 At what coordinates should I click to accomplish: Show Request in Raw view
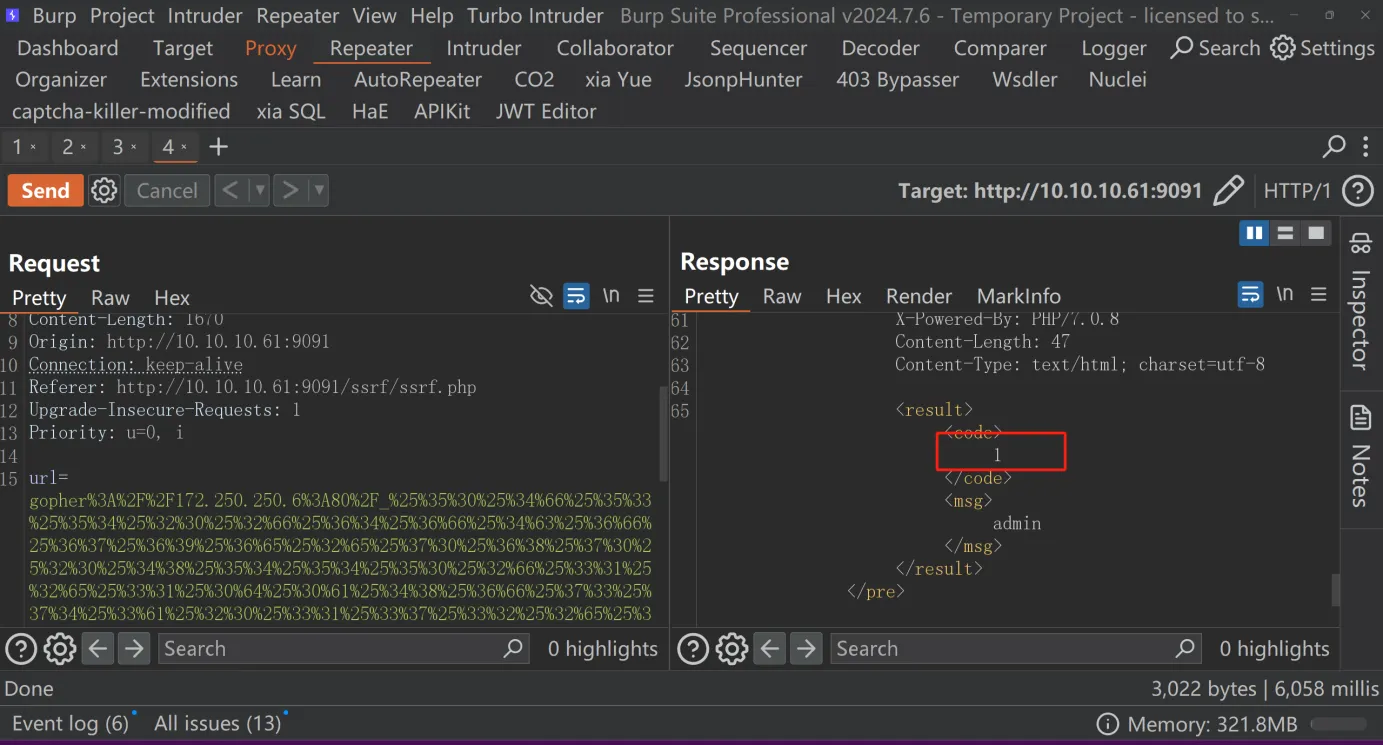click(110, 297)
